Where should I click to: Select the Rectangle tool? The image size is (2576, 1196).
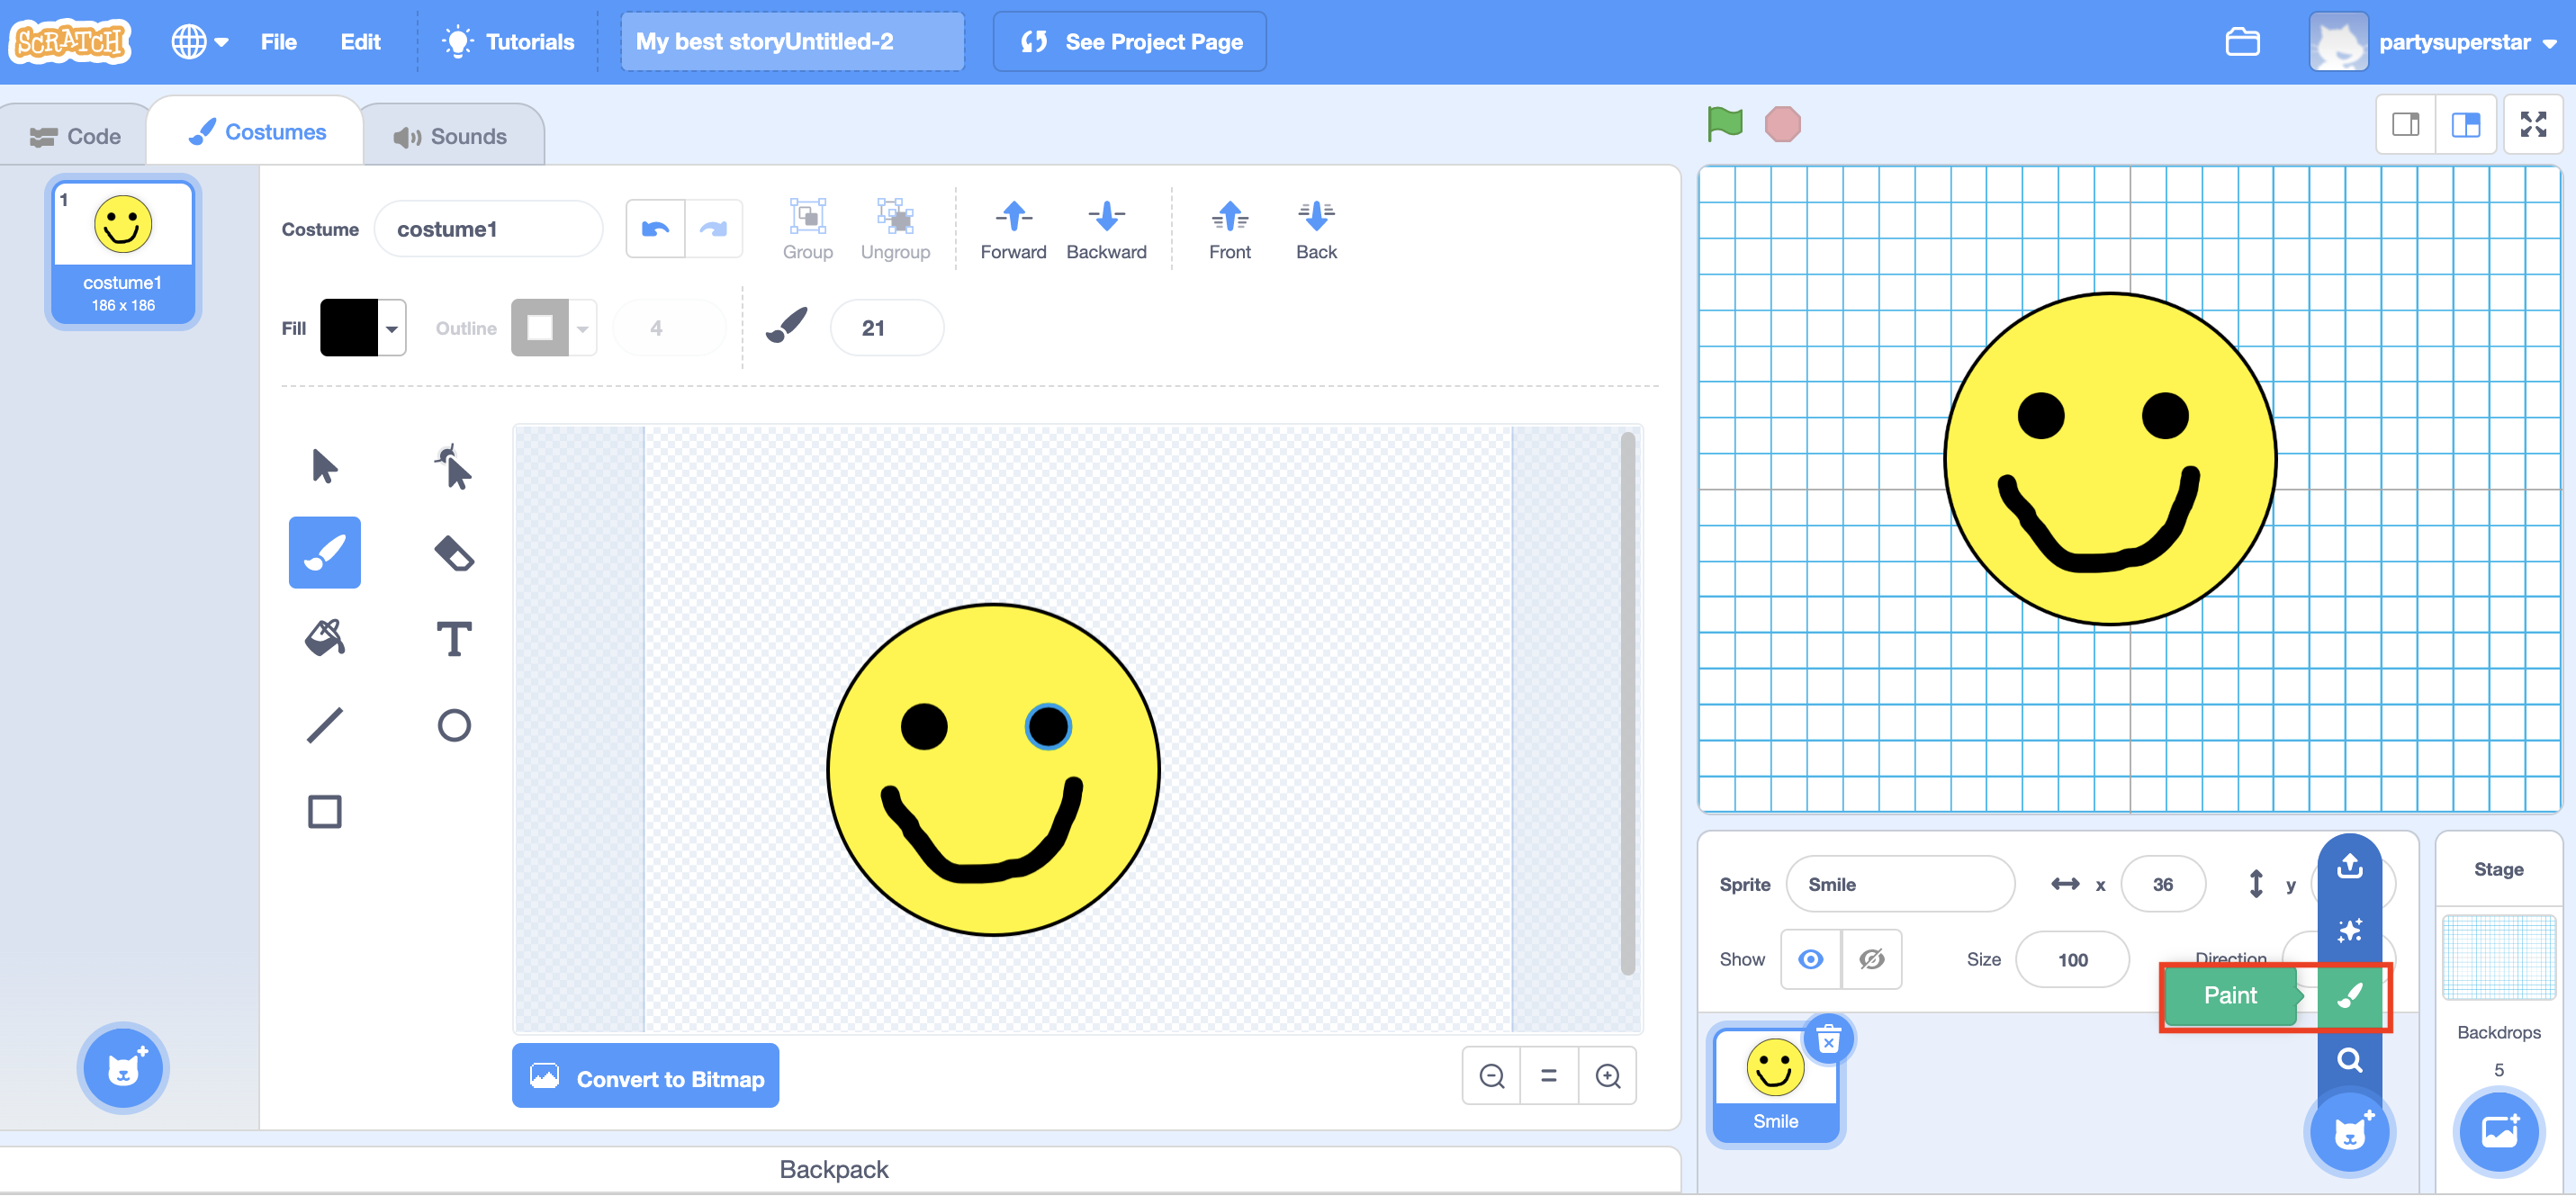[324, 811]
